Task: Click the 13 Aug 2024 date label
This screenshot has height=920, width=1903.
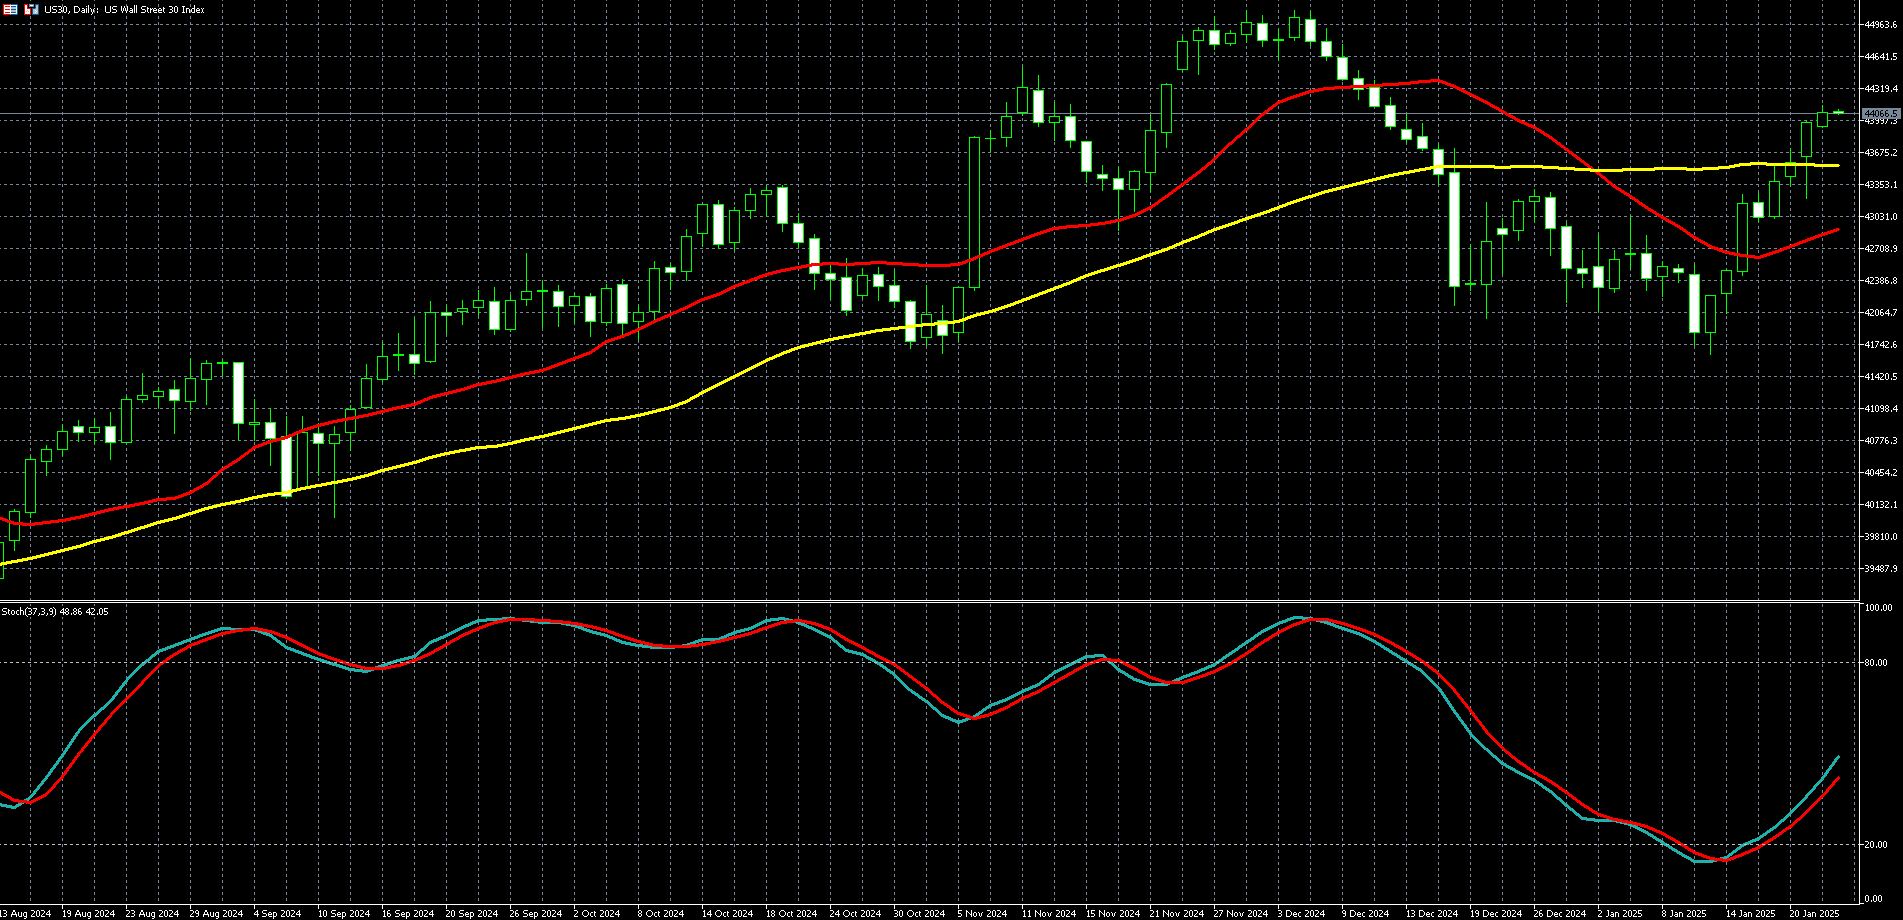Action: coord(25,913)
